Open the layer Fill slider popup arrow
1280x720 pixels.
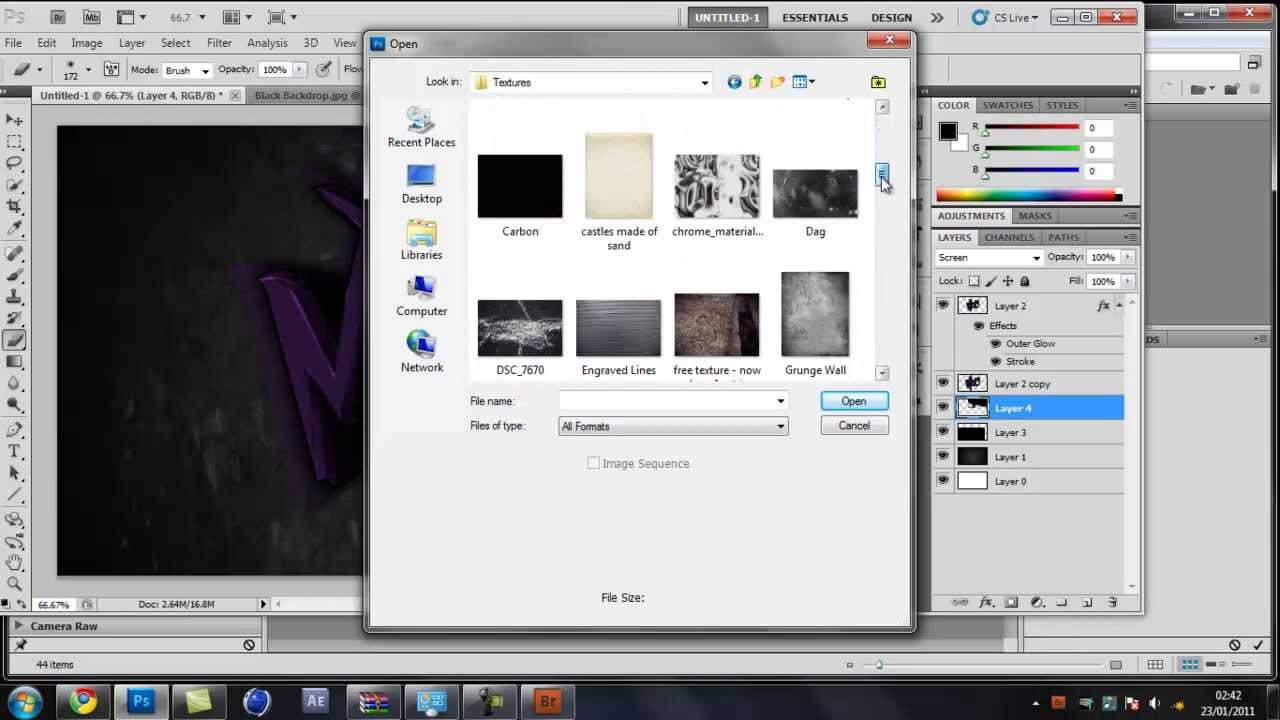coord(1128,282)
